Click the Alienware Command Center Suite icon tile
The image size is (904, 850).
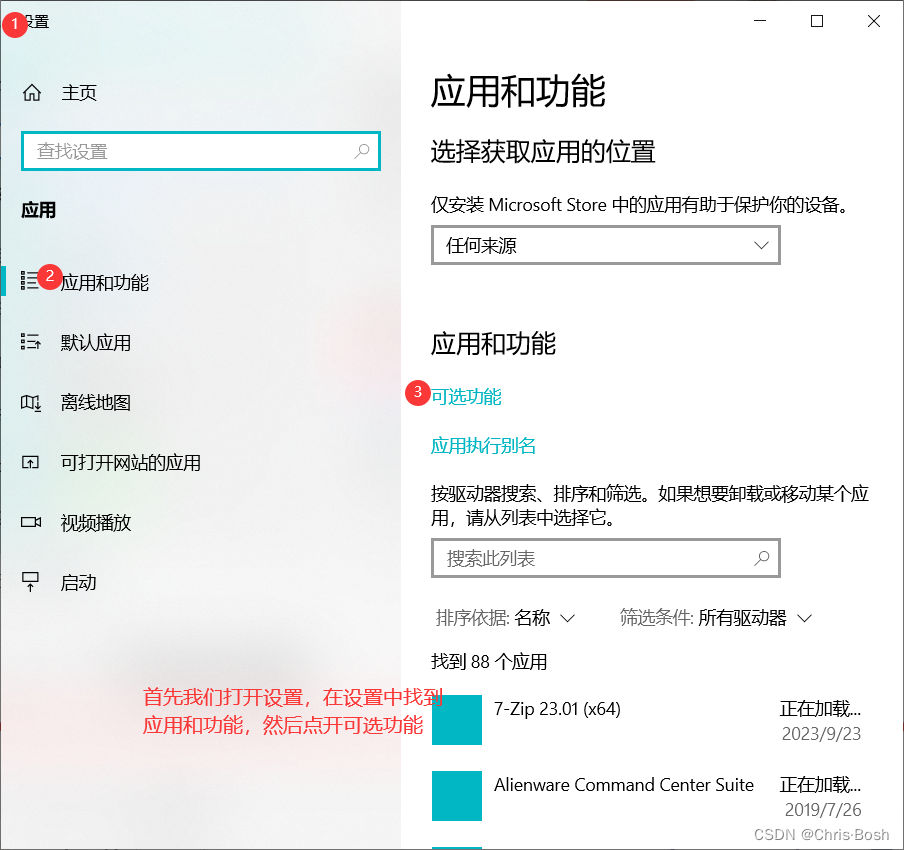[x=457, y=796]
